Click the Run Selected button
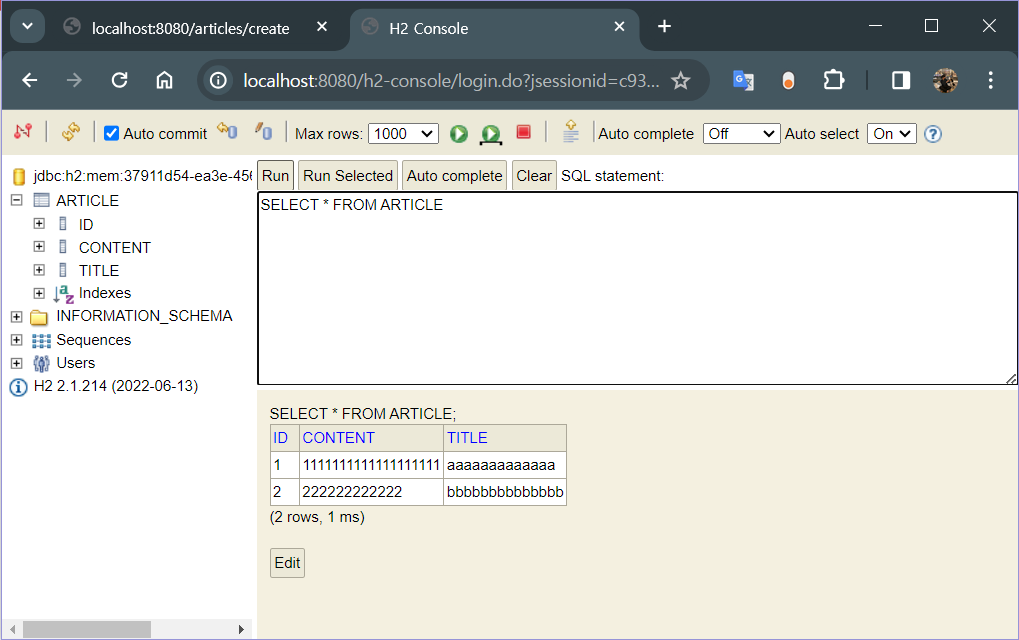Viewport: 1019px width, 640px height. point(348,175)
